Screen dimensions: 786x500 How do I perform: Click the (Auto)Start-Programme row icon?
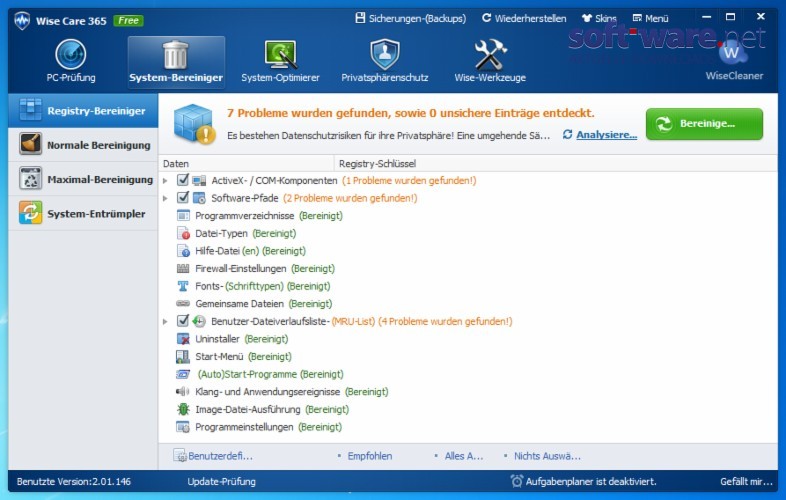[x=183, y=374]
